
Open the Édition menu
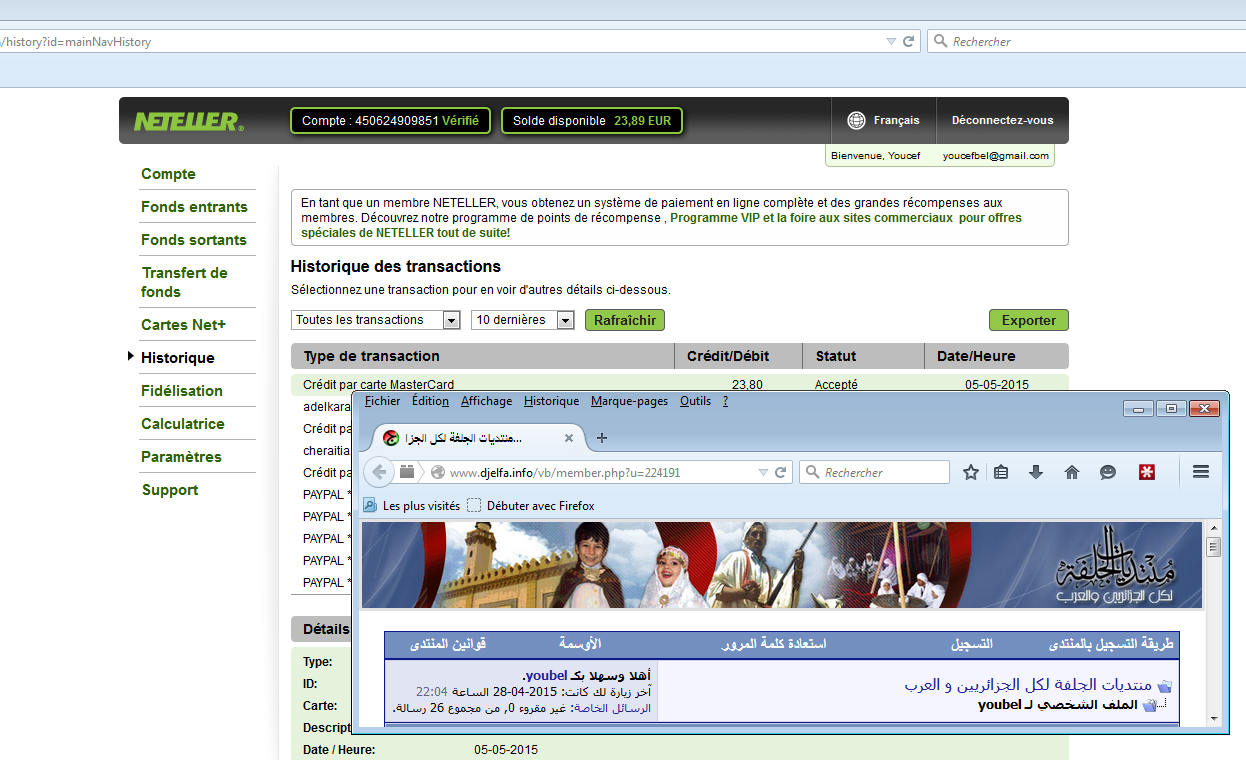[430, 401]
